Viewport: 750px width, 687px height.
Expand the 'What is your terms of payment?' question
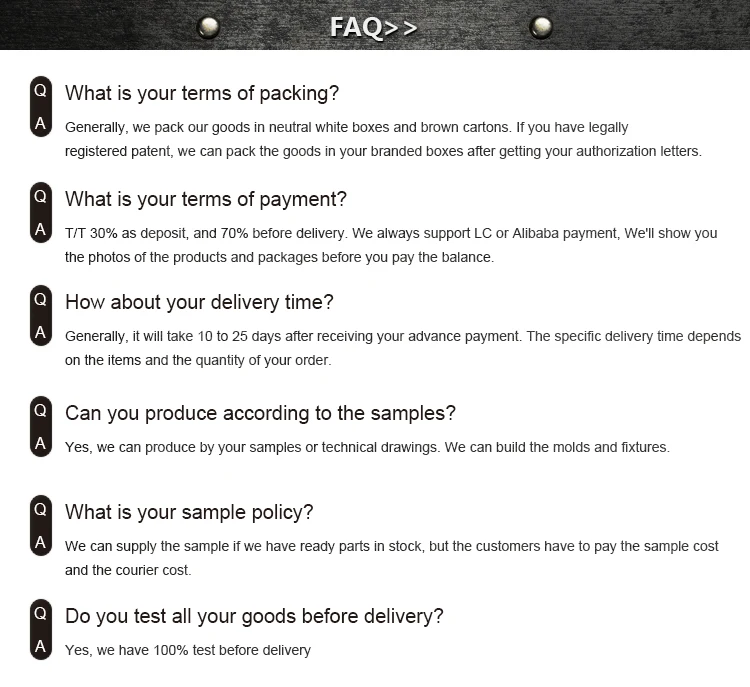pos(206,199)
